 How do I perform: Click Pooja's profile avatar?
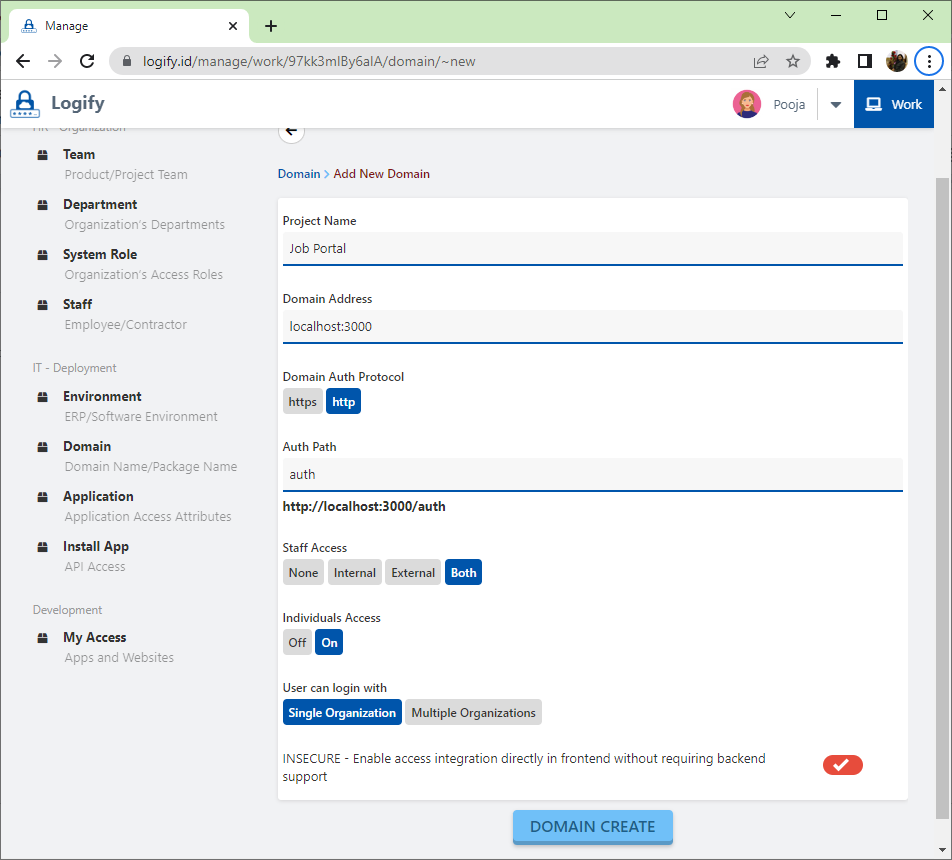[x=746, y=104]
